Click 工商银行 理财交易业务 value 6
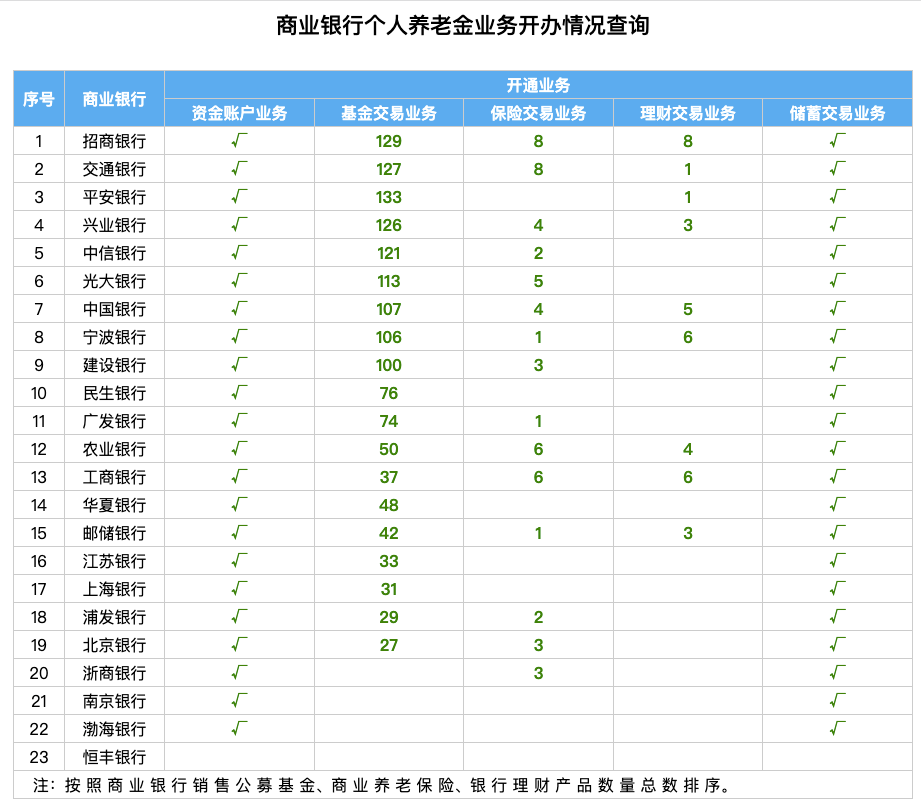This screenshot has width=921, height=810. [x=688, y=477]
